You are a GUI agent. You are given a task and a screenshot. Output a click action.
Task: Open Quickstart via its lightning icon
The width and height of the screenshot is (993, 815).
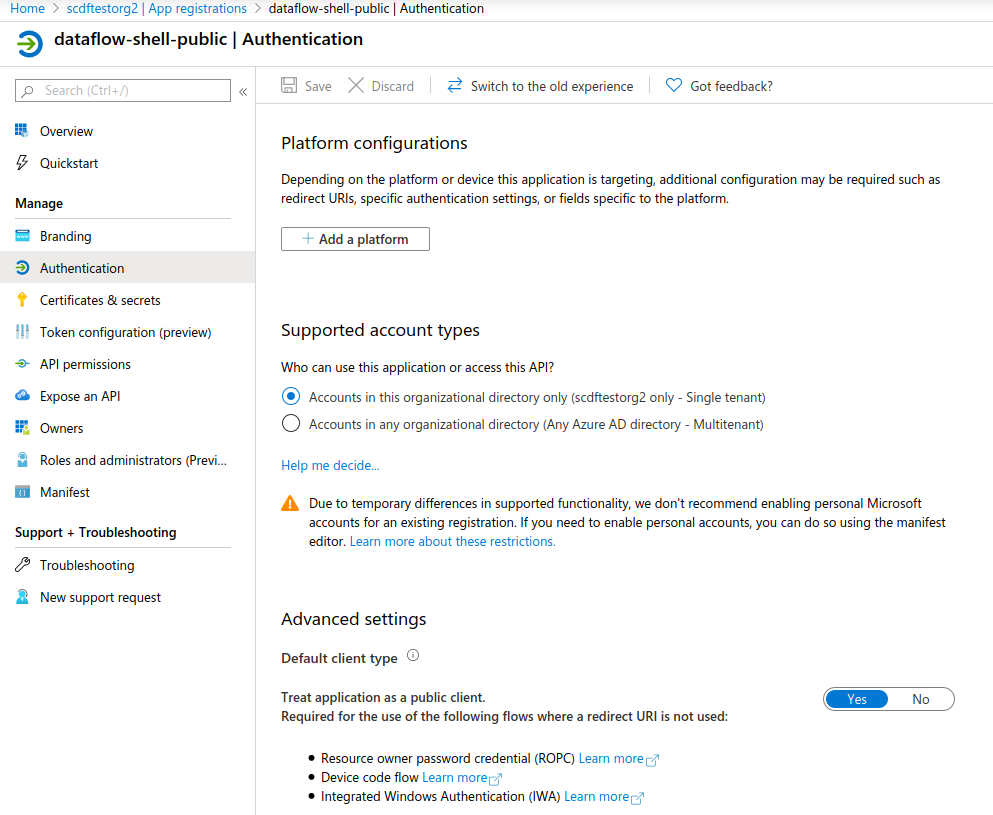click(x=22, y=163)
